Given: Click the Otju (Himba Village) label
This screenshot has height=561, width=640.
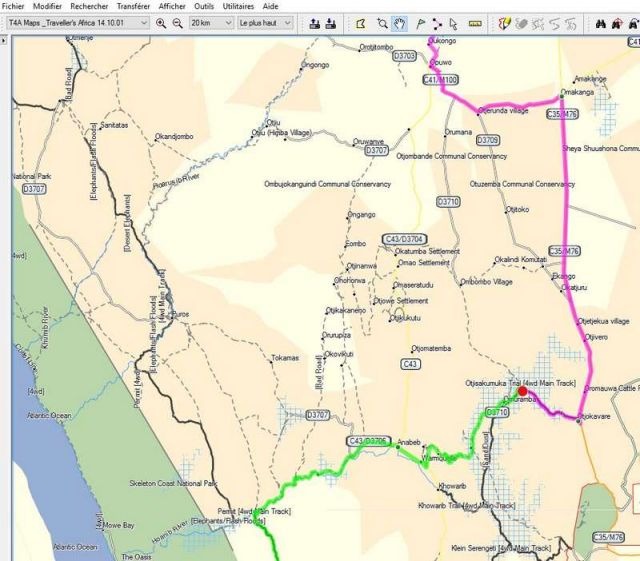Looking at the screenshot, I should 282,133.
